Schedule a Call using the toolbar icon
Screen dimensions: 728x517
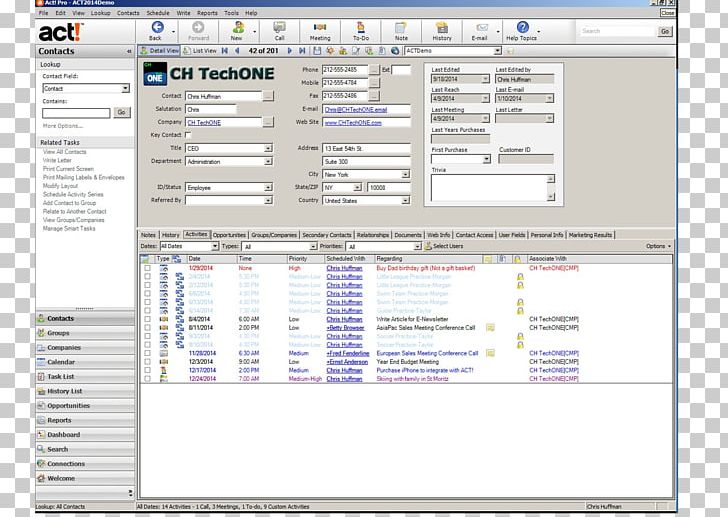click(279, 27)
